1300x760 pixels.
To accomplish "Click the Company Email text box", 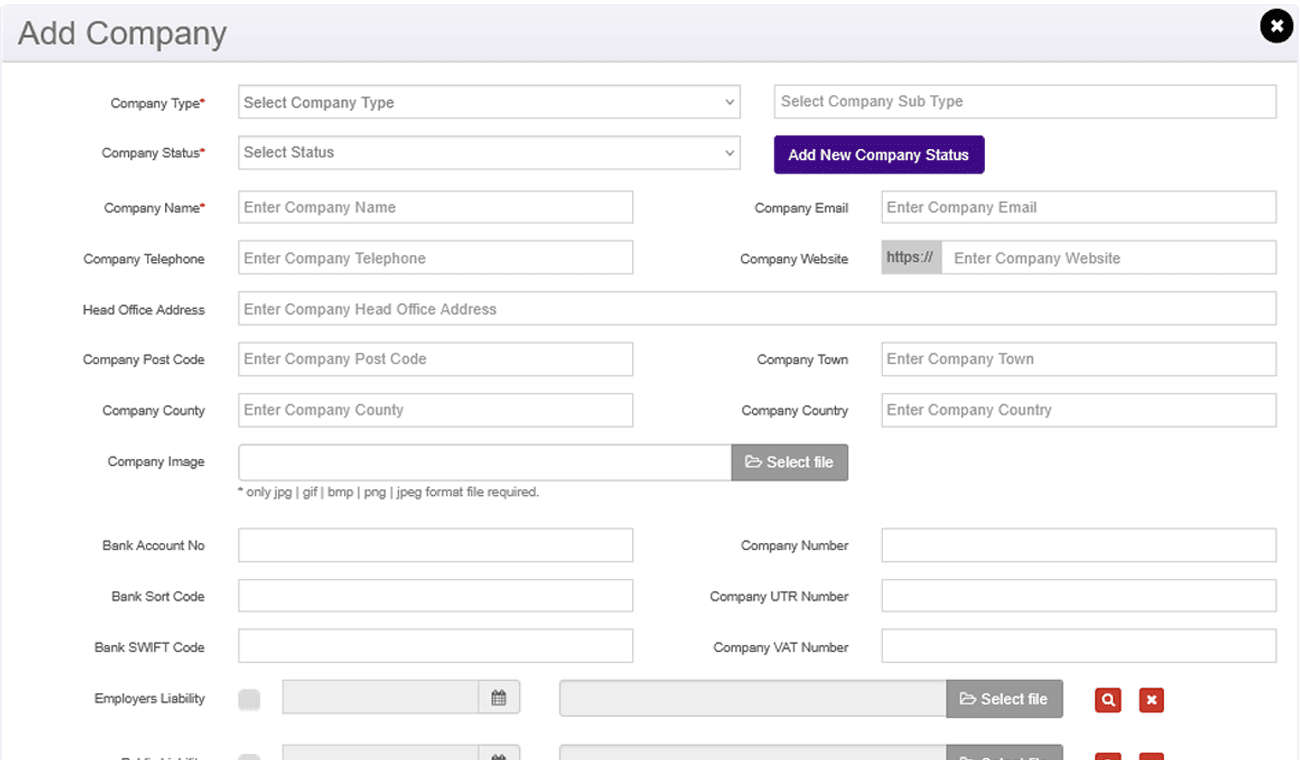I will click(1078, 207).
